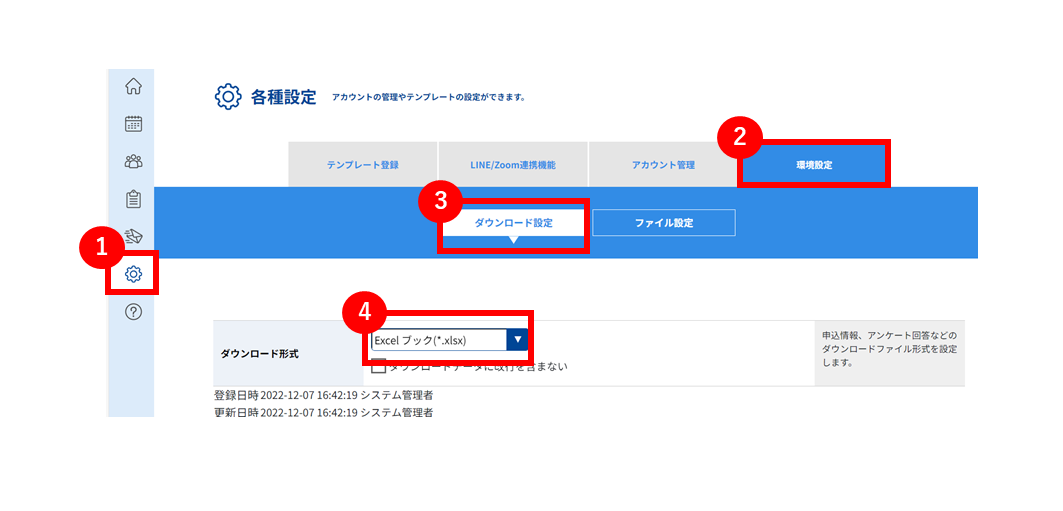The height and width of the screenshot is (511, 1063).
Task: Open the Excel ブック(*.xlsx) format dropdown
Action: [449, 340]
